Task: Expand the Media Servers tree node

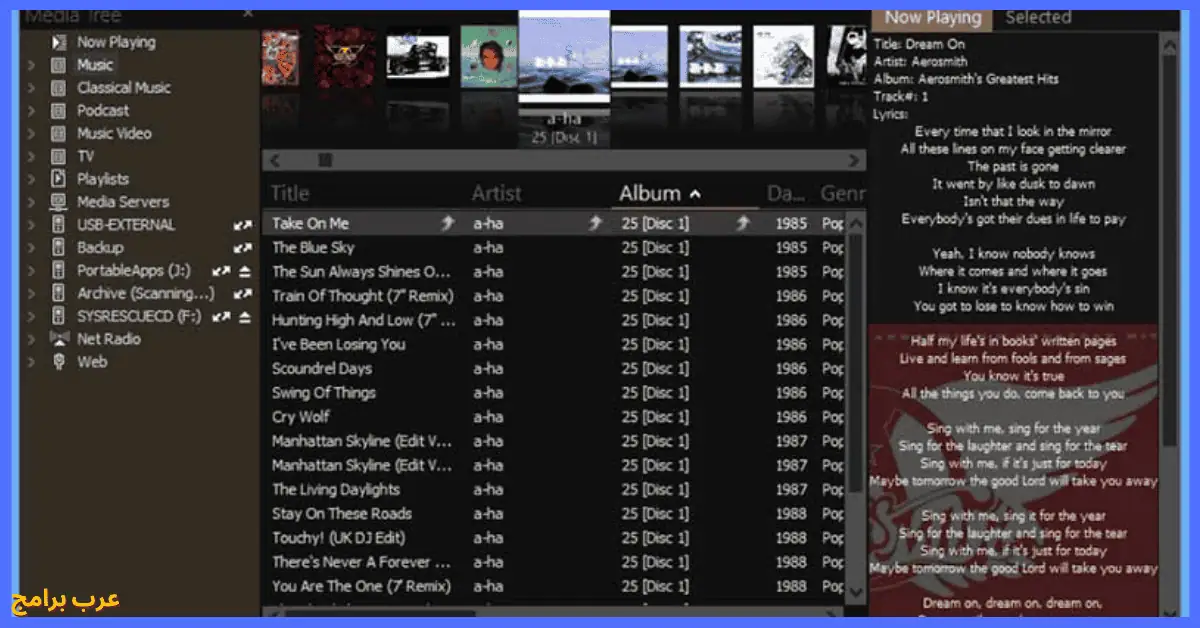Action: [31, 202]
